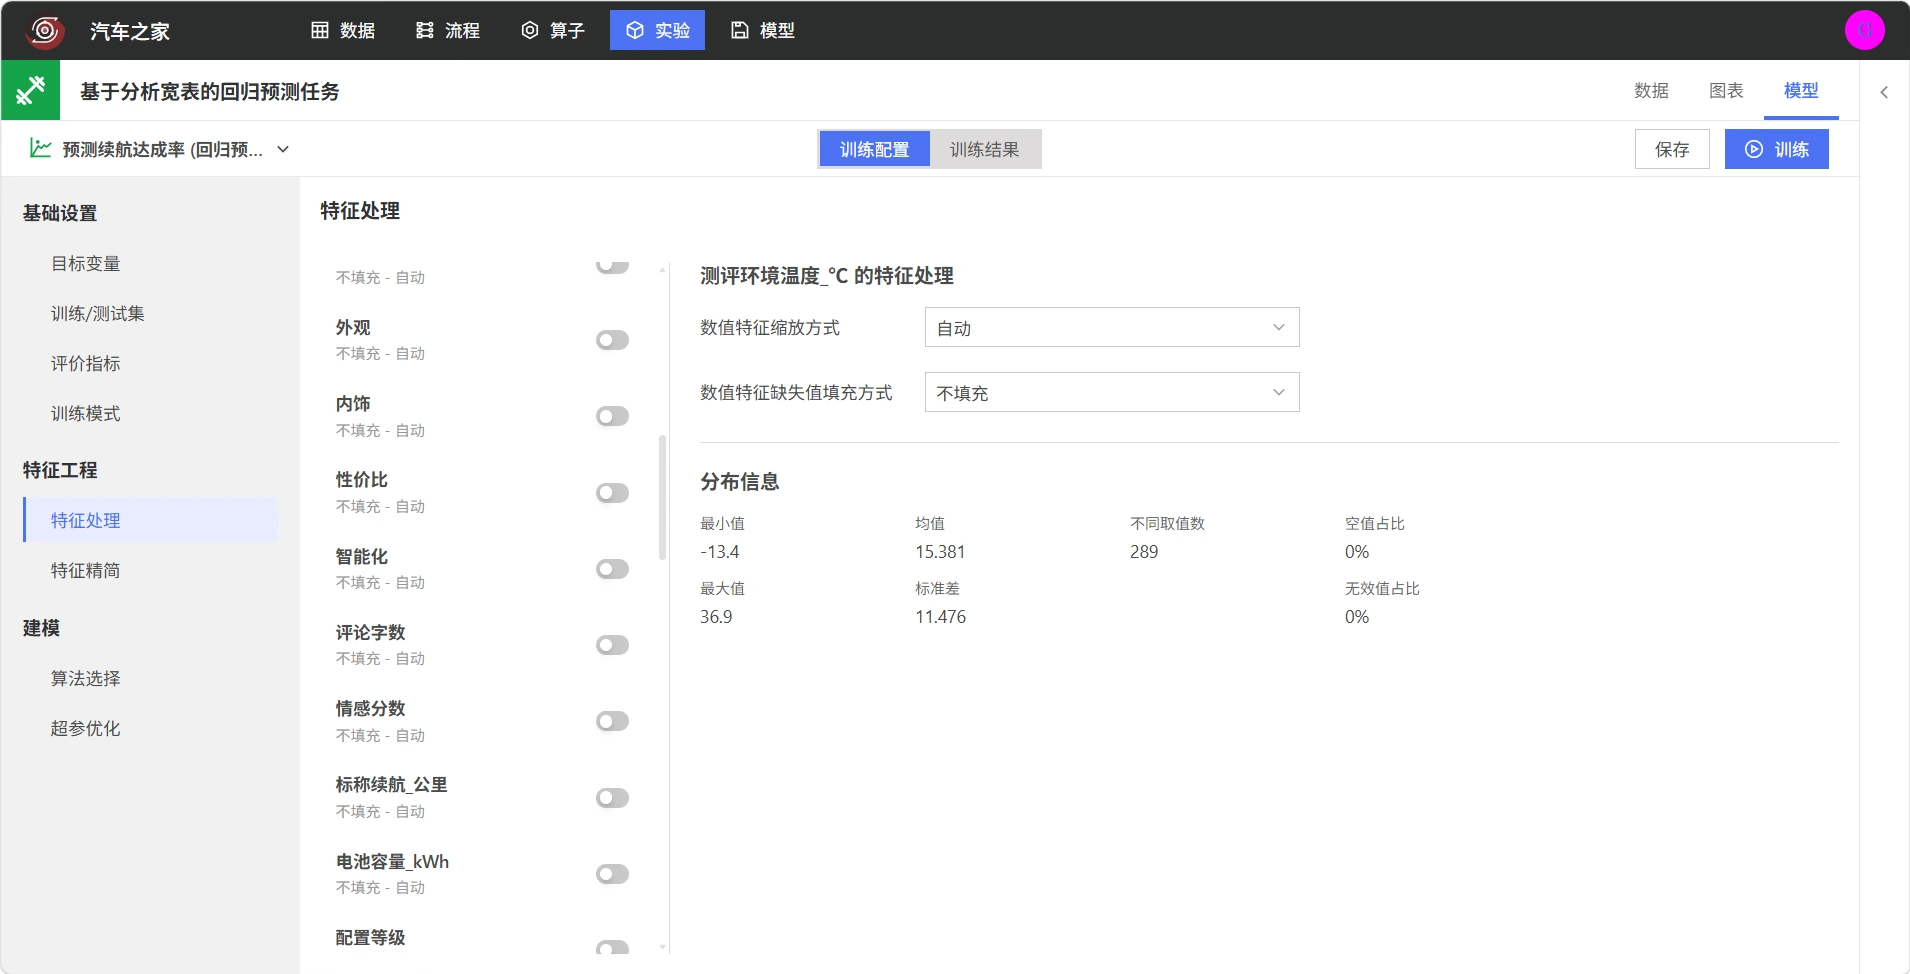Image resolution: width=1910 pixels, height=974 pixels.
Task: Open 评价指标 settings
Action: click(x=86, y=363)
